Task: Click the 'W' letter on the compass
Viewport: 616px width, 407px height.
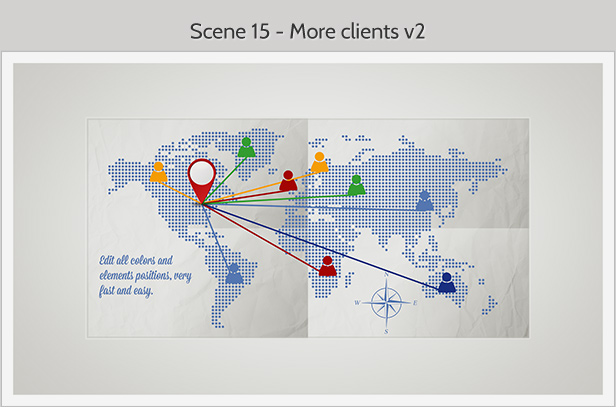Action: tap(358, 303)
